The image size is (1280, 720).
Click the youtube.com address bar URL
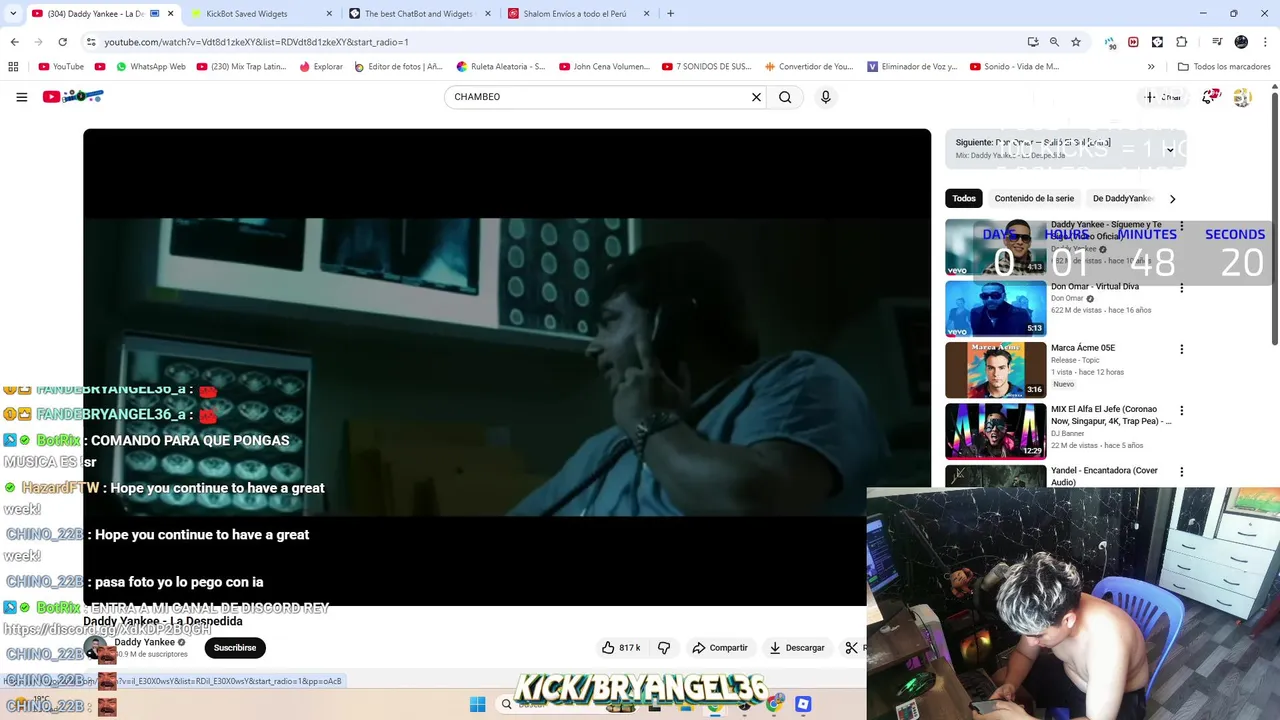pyautogui.click(x=256, y=42)
